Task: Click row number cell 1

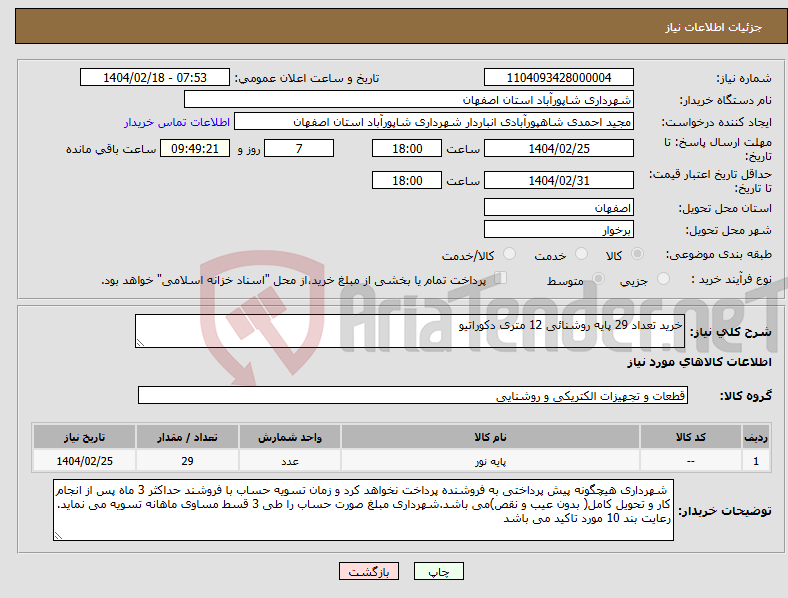Action: (x=756, y=461)
